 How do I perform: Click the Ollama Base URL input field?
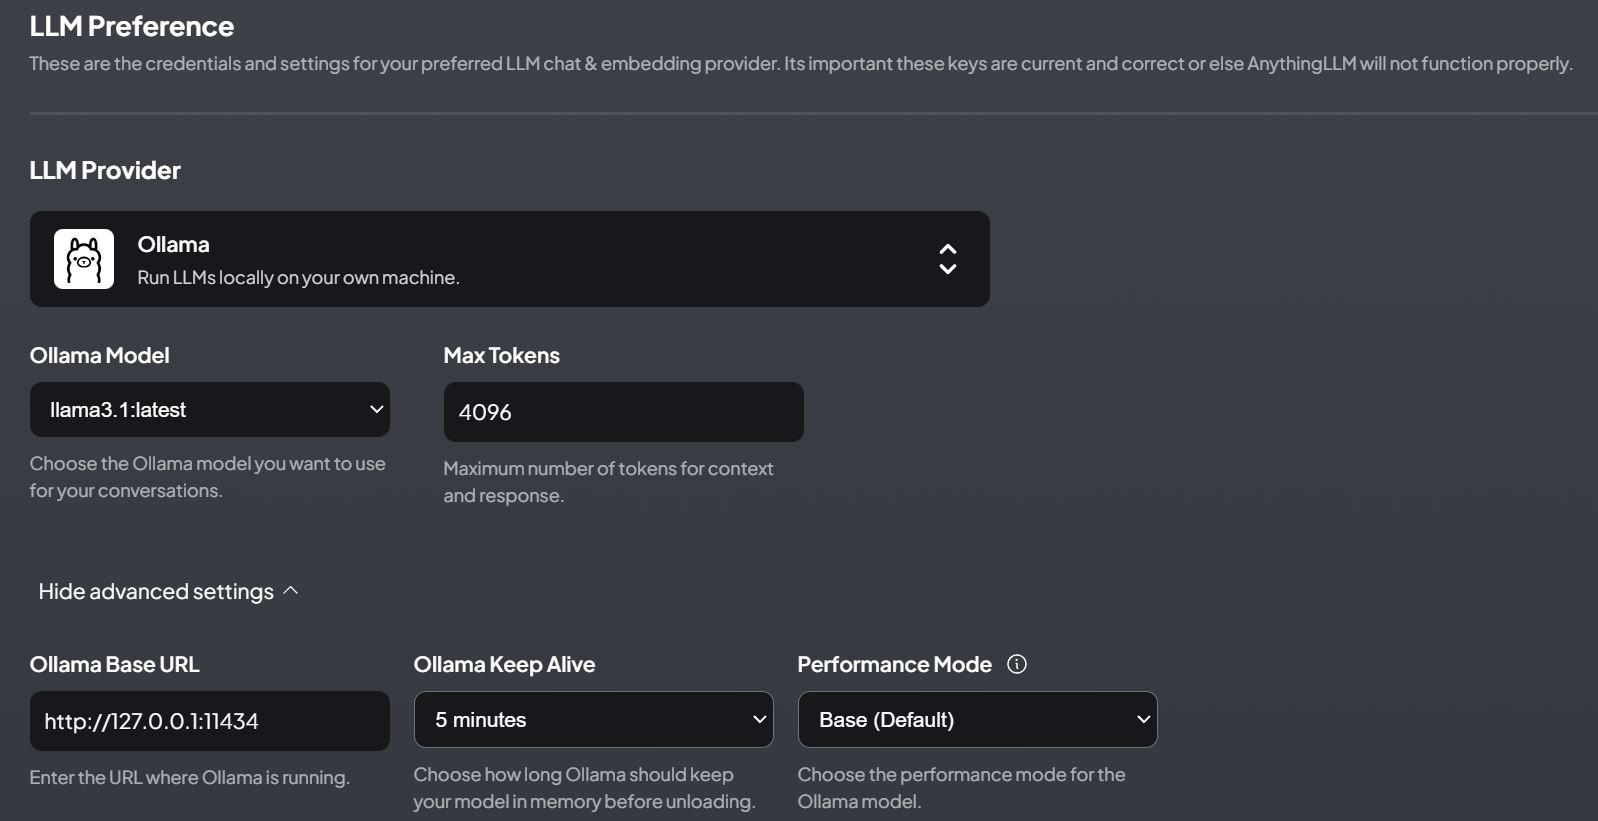(210, 721)
